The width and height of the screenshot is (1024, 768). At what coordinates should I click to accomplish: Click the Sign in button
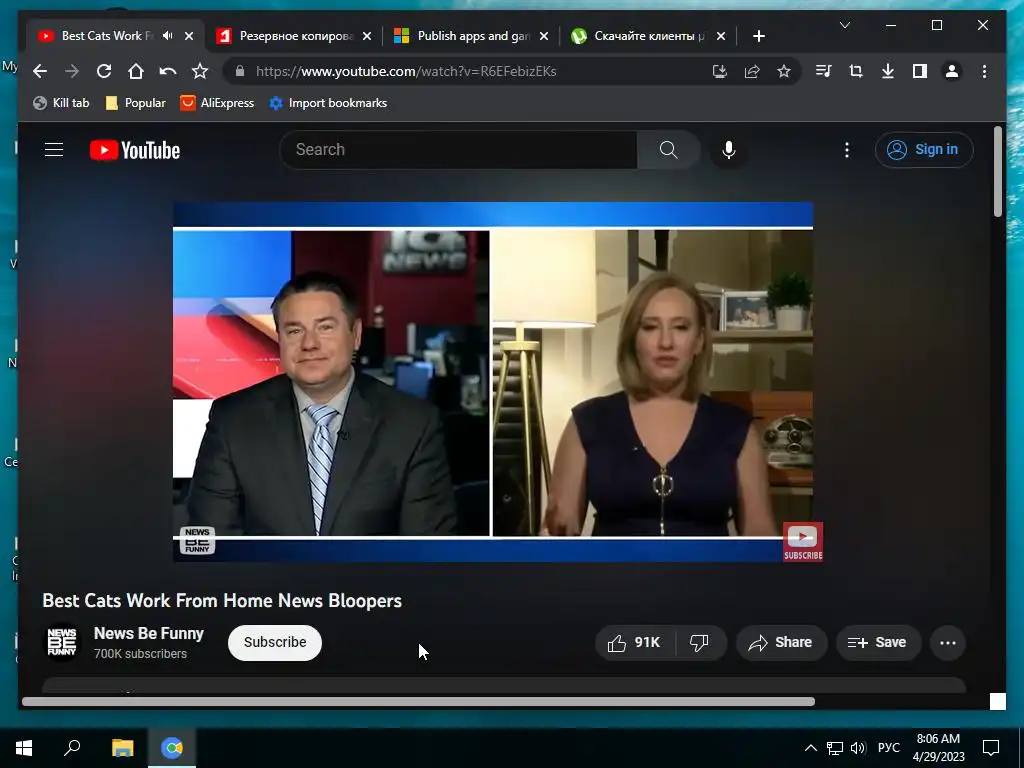pos(923,150)
